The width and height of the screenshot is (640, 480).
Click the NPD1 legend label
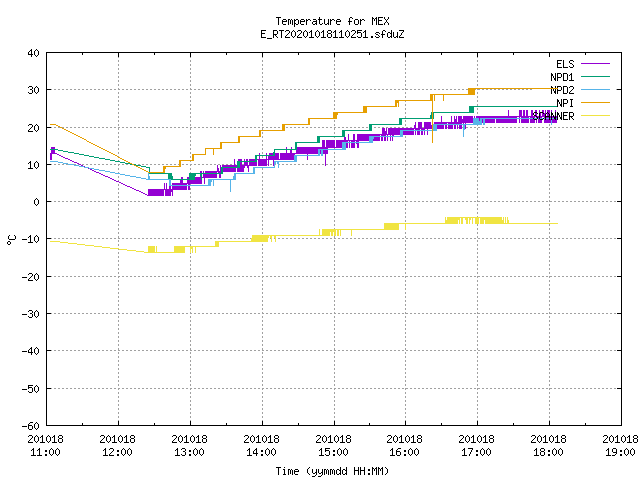(x=562, y=77)
